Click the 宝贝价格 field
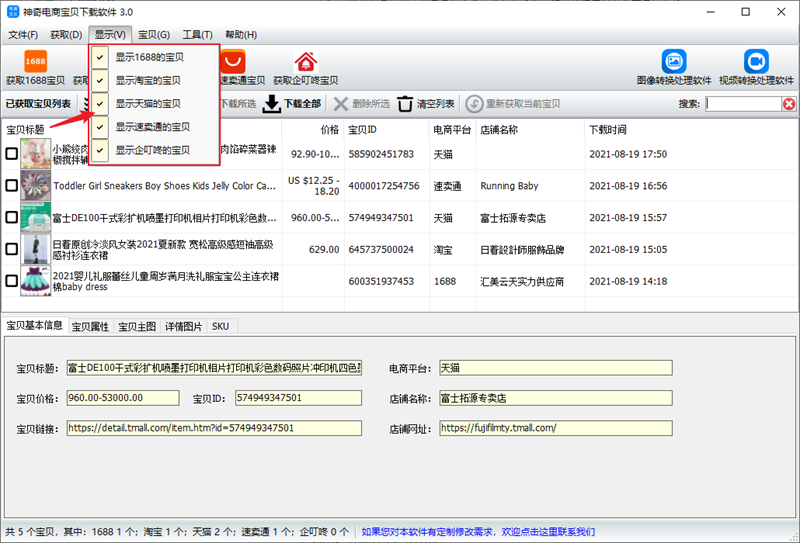 [123, 398]
